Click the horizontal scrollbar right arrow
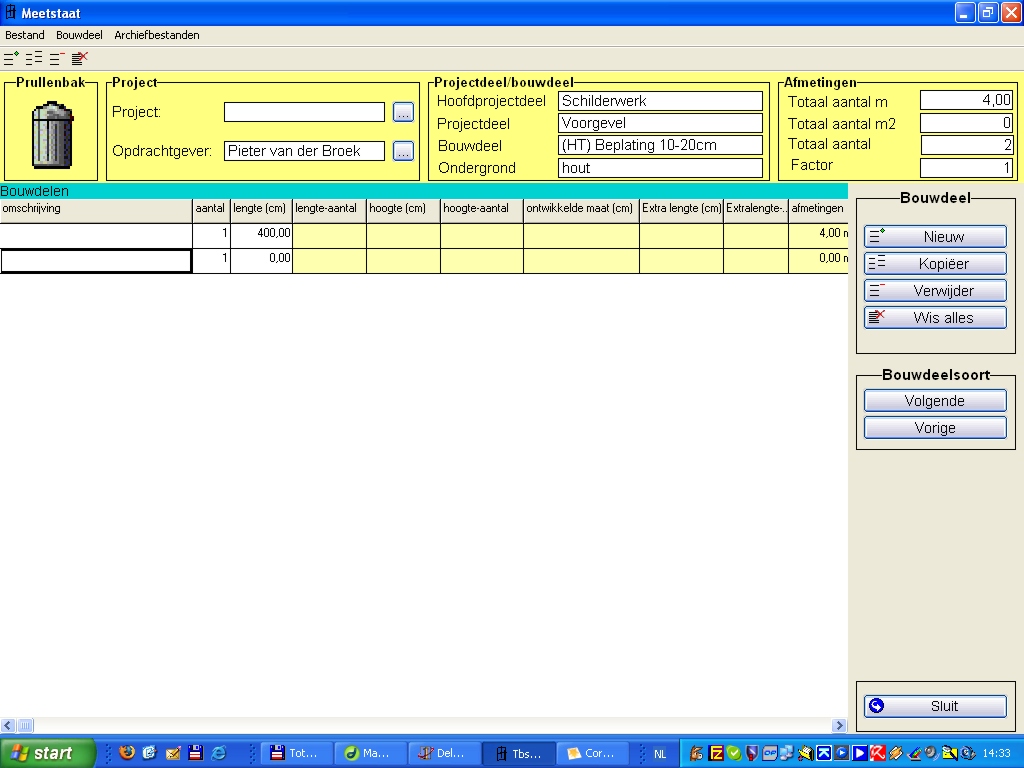 840,726
